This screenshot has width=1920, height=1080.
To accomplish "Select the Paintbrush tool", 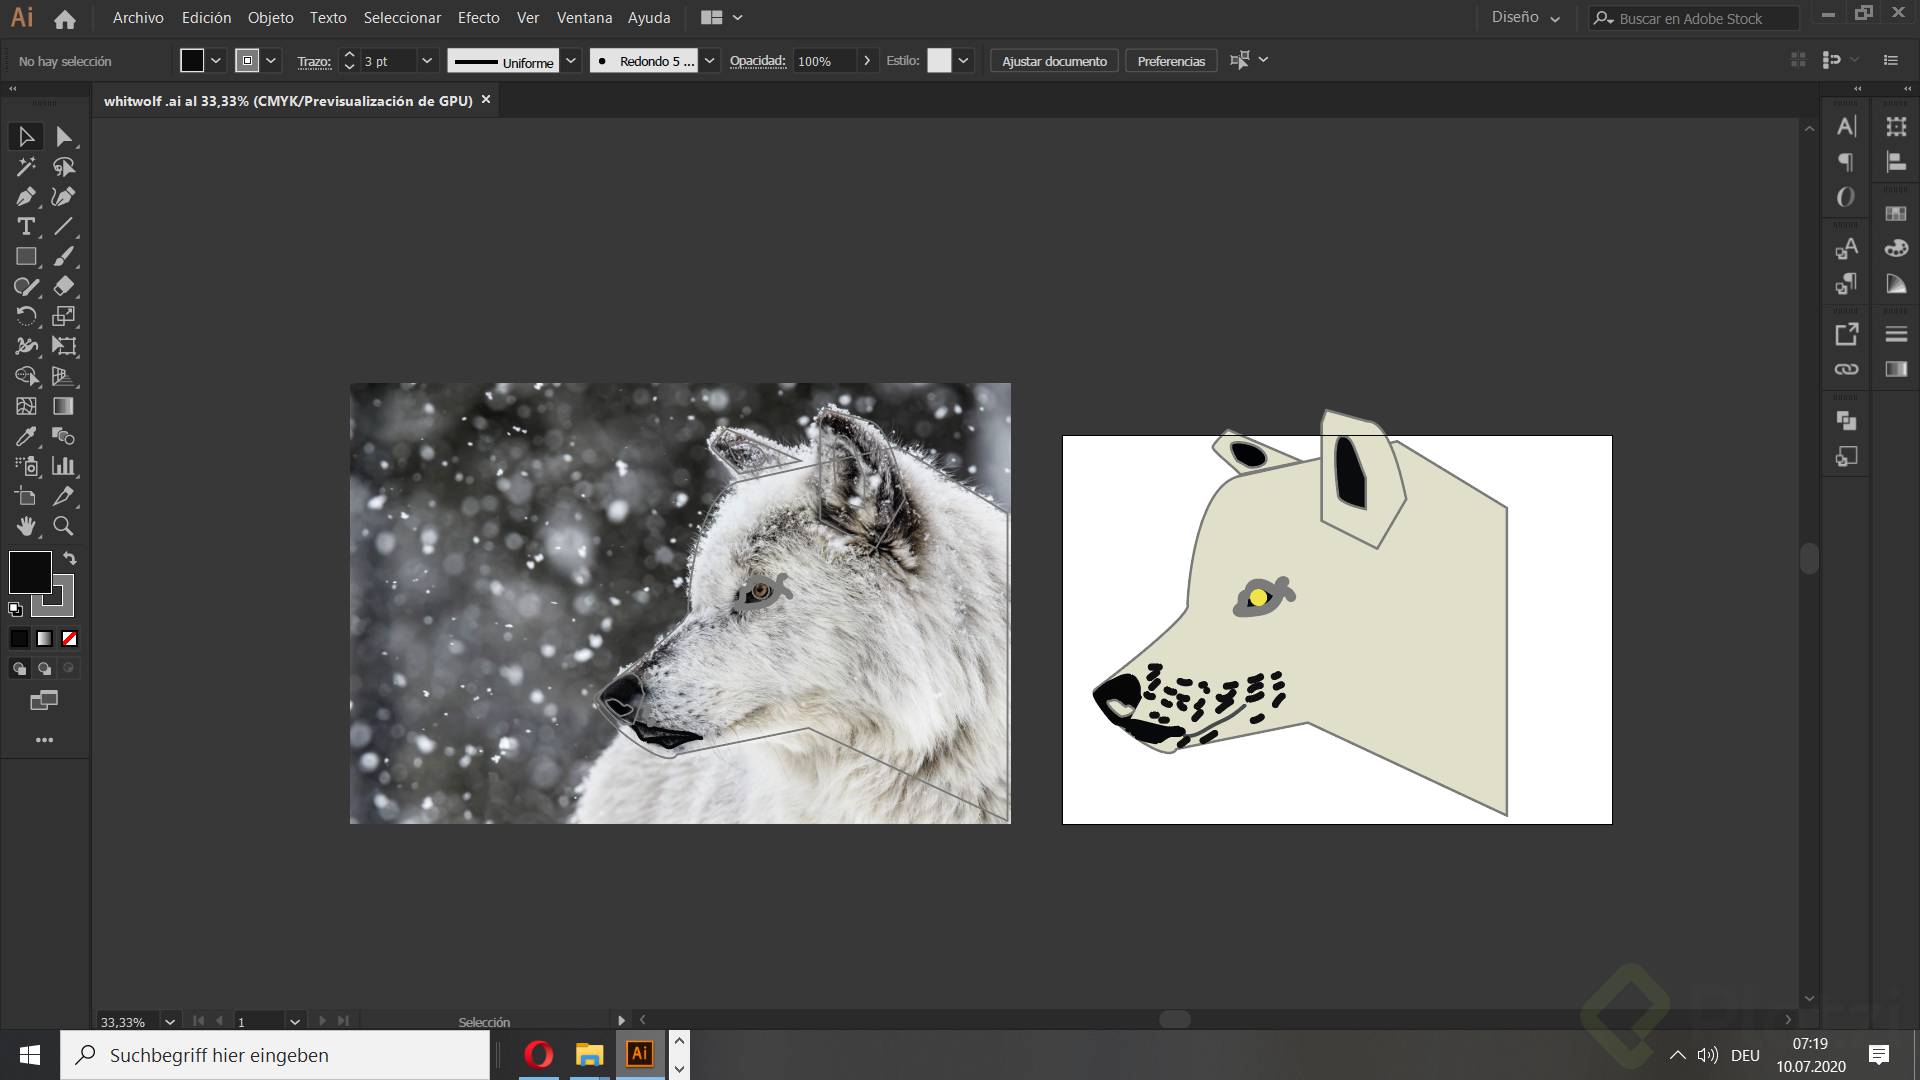I will pos(64,256).
